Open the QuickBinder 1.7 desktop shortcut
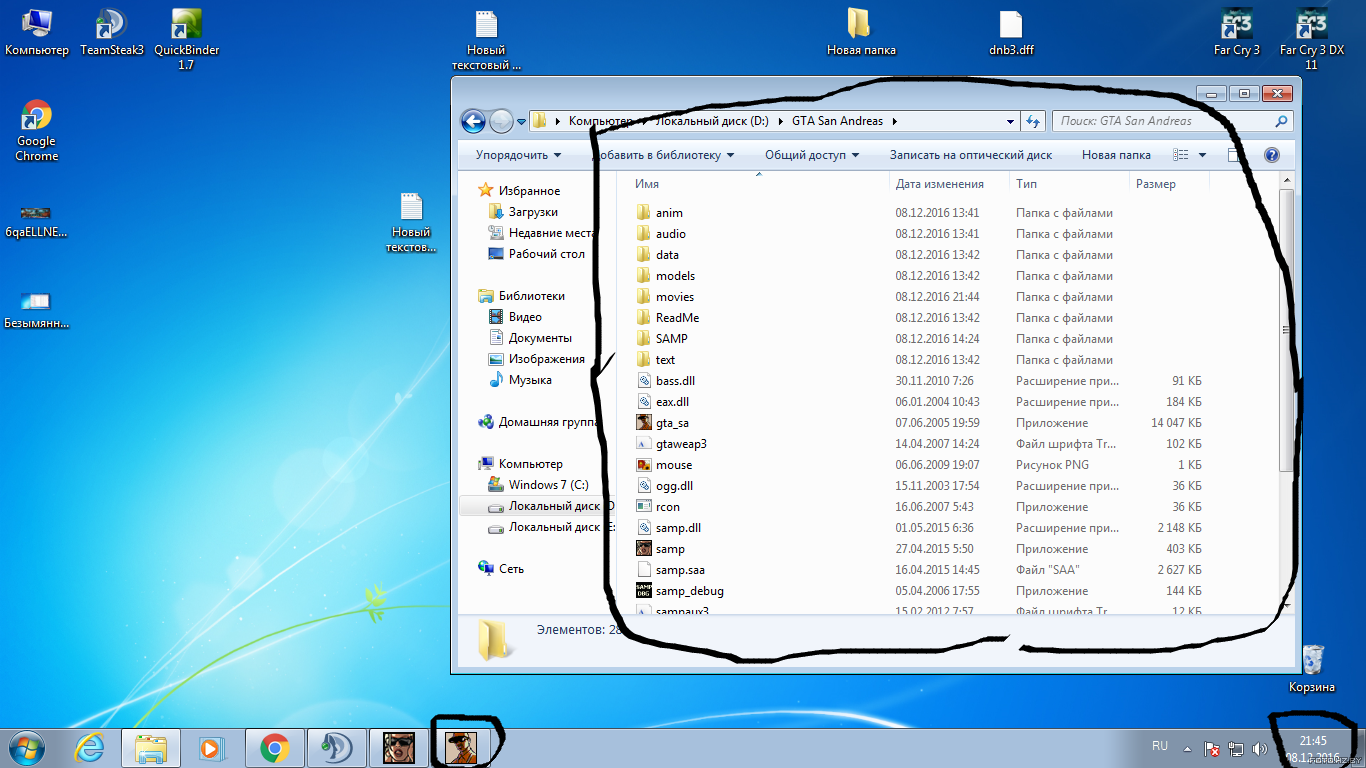Screen dimensions: 1366x768 point(187,39)
